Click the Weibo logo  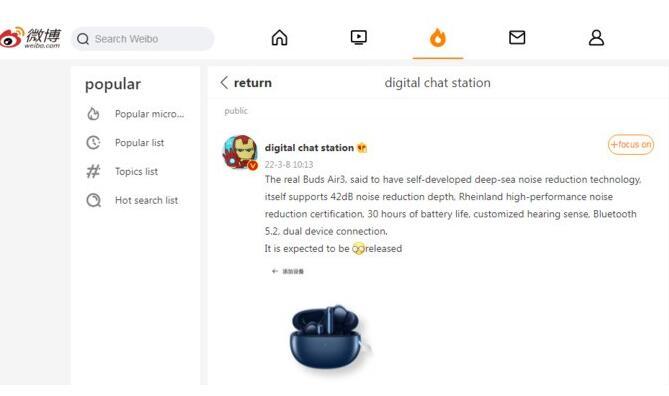pos(30,38)
